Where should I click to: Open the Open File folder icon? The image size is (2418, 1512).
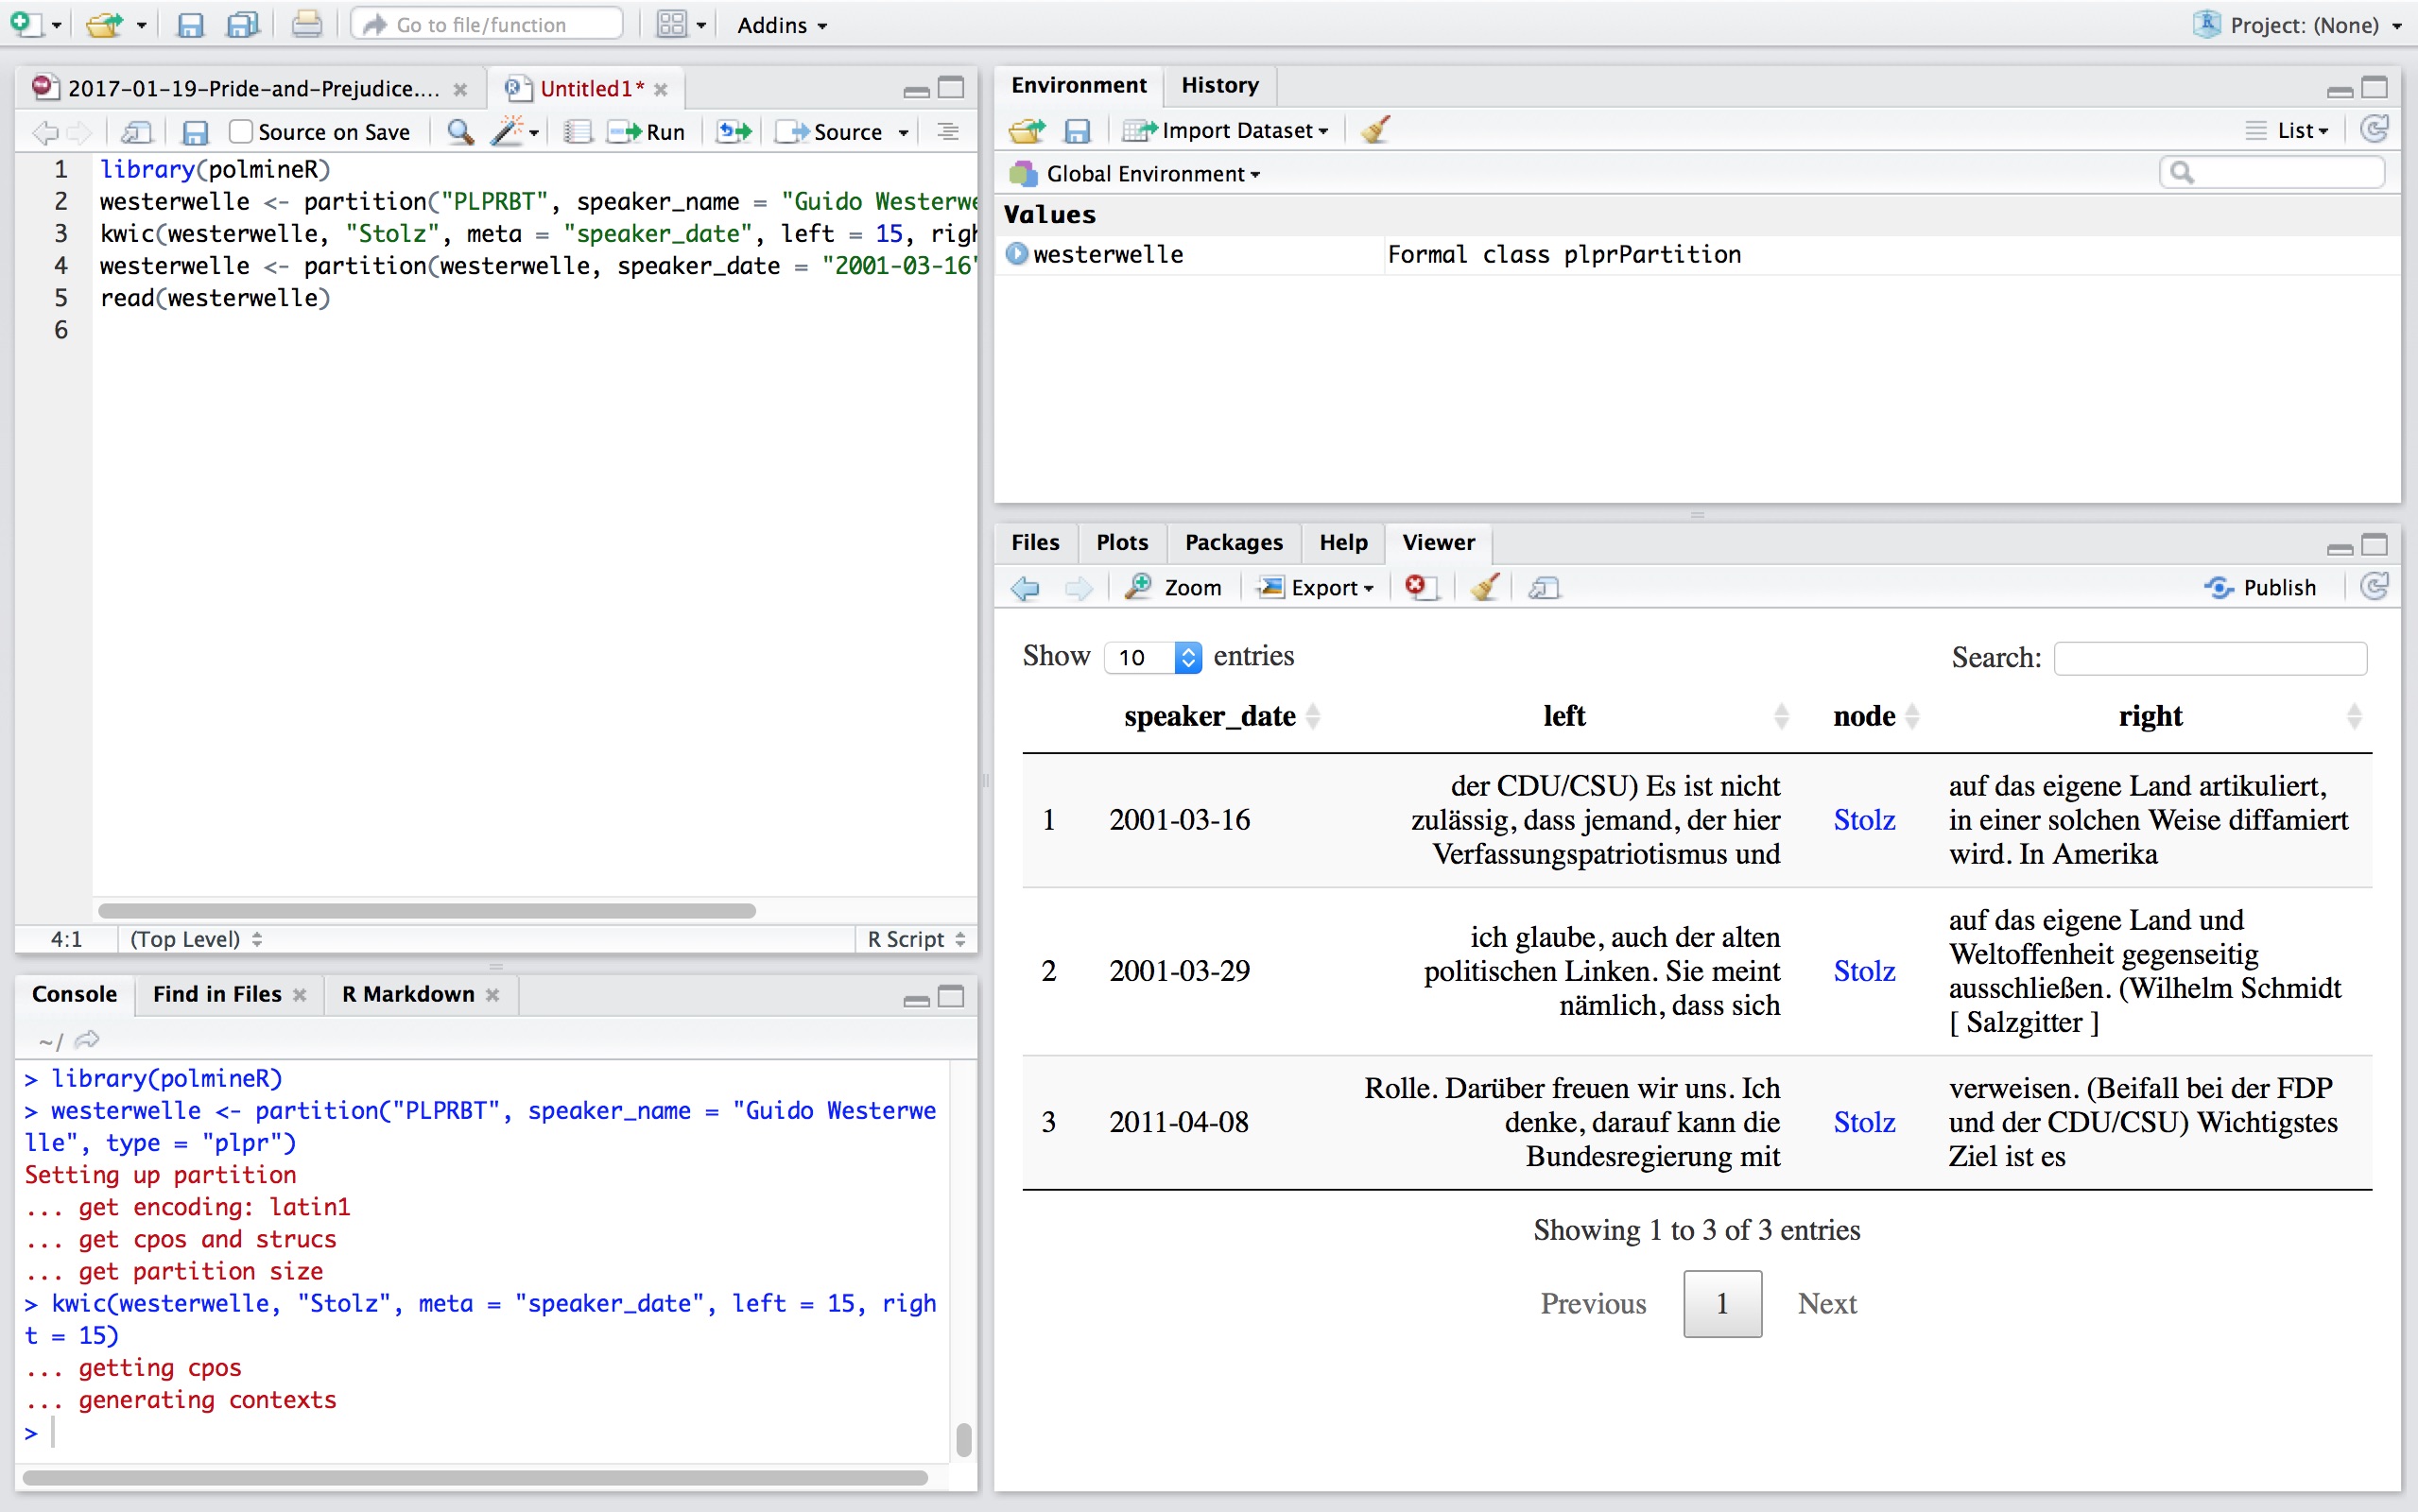pyautogui.click(x=103, y=24)
